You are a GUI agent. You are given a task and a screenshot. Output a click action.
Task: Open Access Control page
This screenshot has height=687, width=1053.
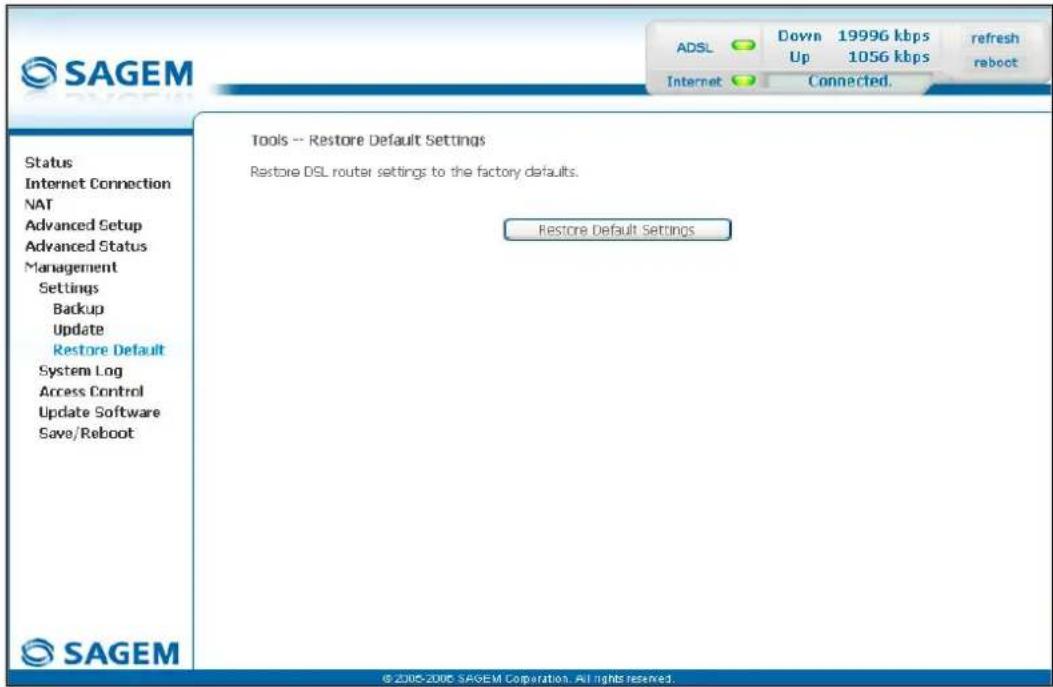(91, 392)
